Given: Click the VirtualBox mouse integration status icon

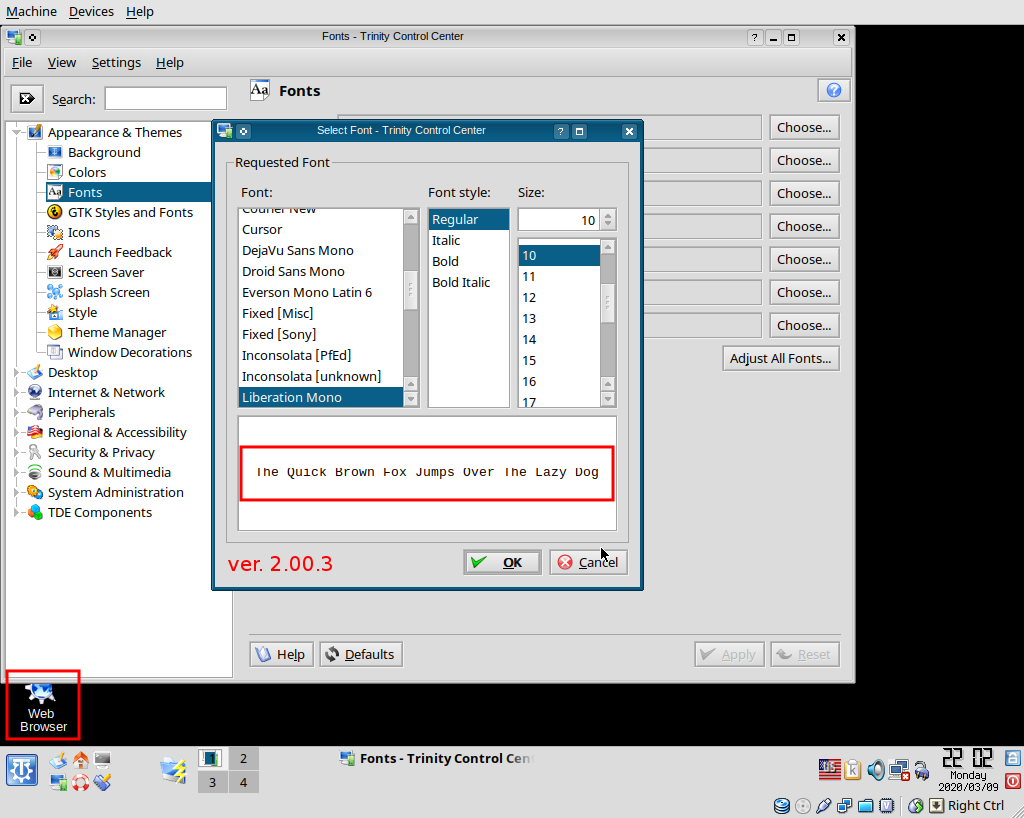Looking at the screenshot, I should (916, 806).
